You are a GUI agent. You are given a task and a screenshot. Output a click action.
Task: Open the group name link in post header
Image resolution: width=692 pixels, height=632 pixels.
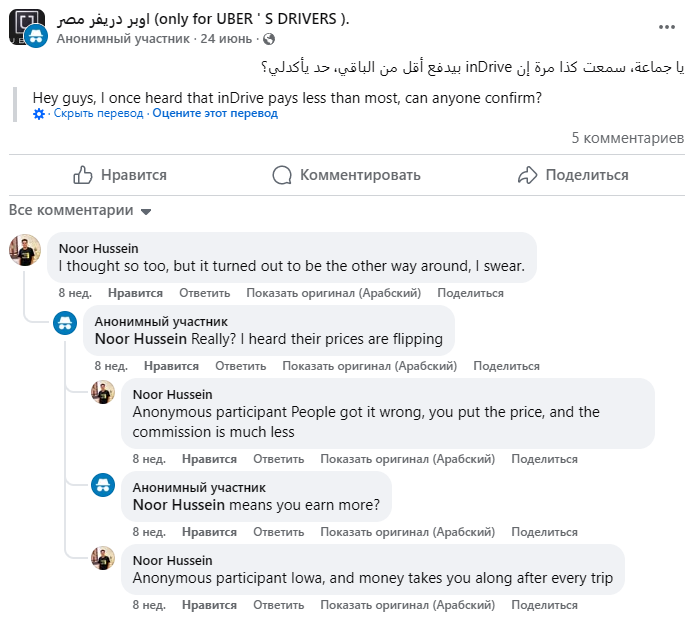click(203, 19)
